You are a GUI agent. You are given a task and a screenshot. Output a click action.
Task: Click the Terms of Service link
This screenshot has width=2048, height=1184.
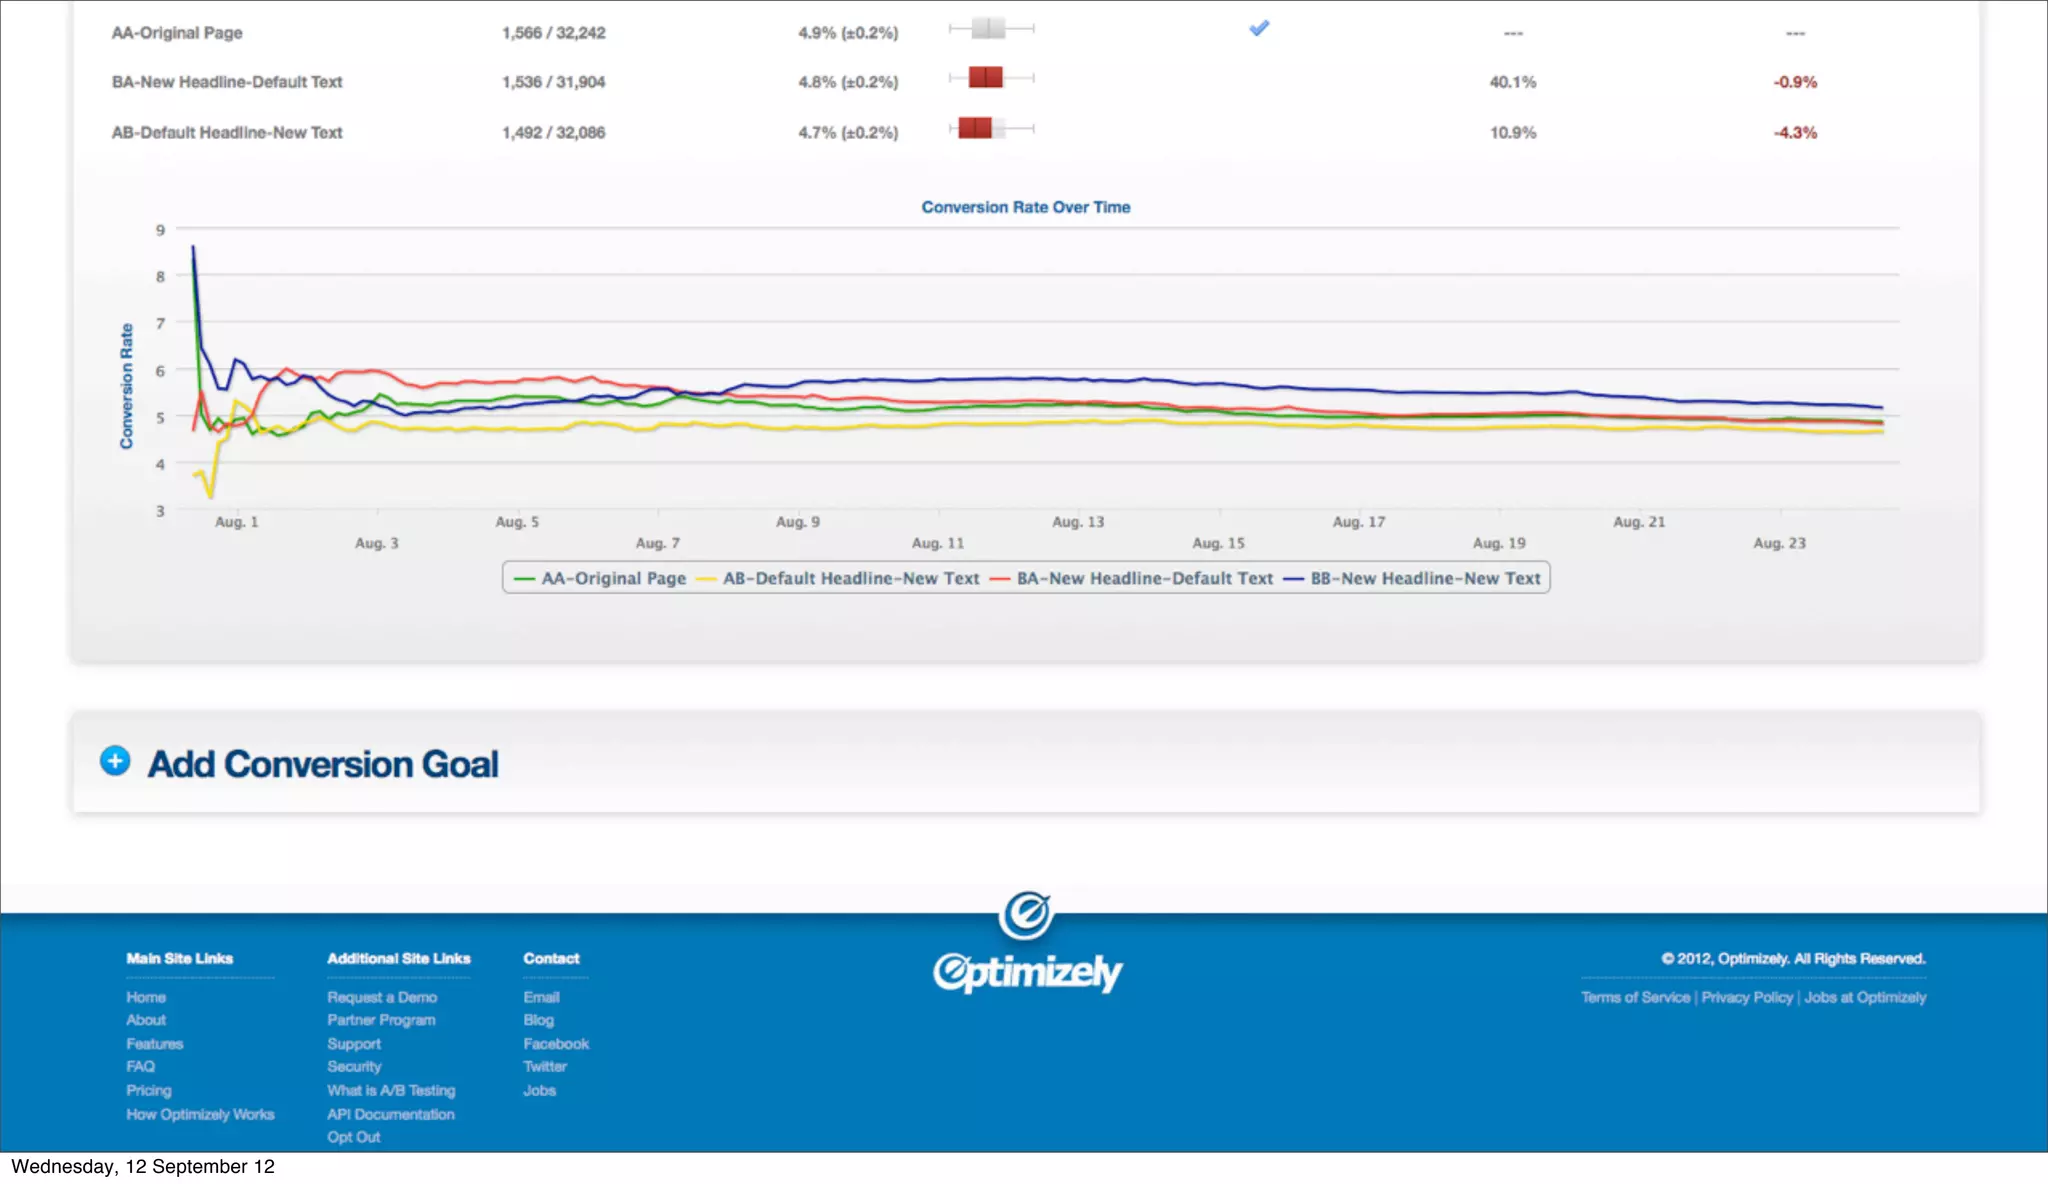click(x=1635, y=997)
